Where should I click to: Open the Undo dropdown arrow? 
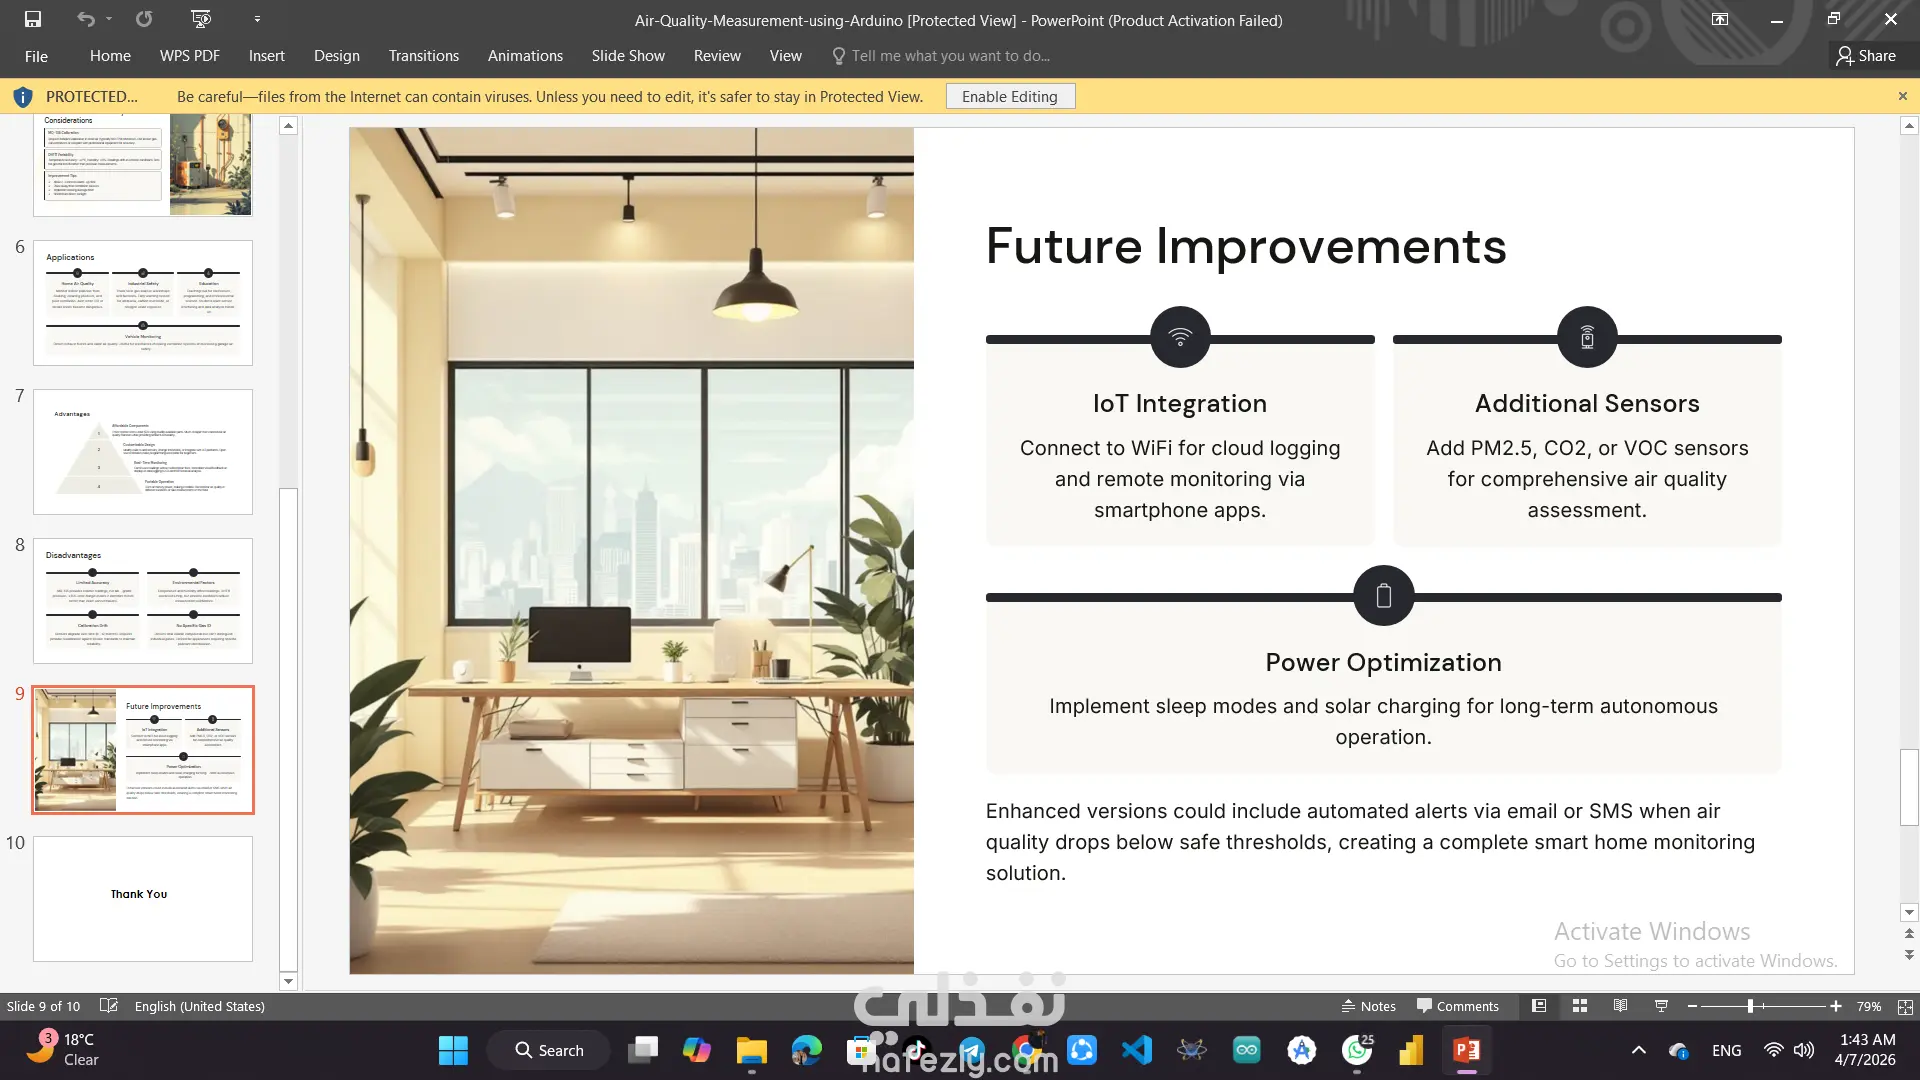109,19
